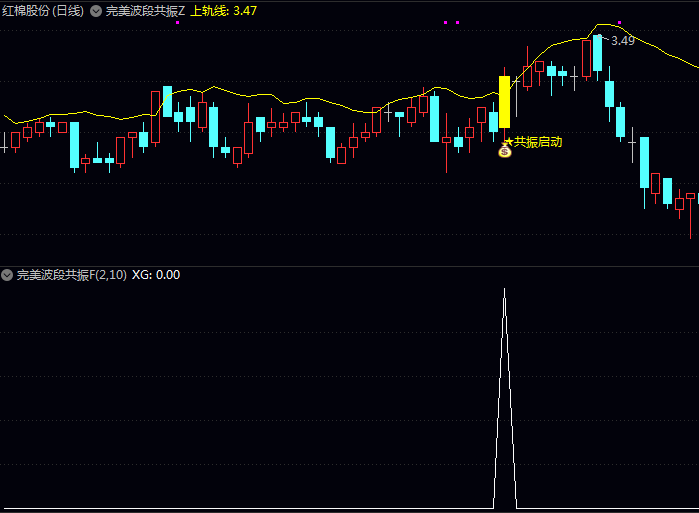Click the 3.49 high price label
The width and height of the screenshot is (699, 513).
(x=623, y=41)
